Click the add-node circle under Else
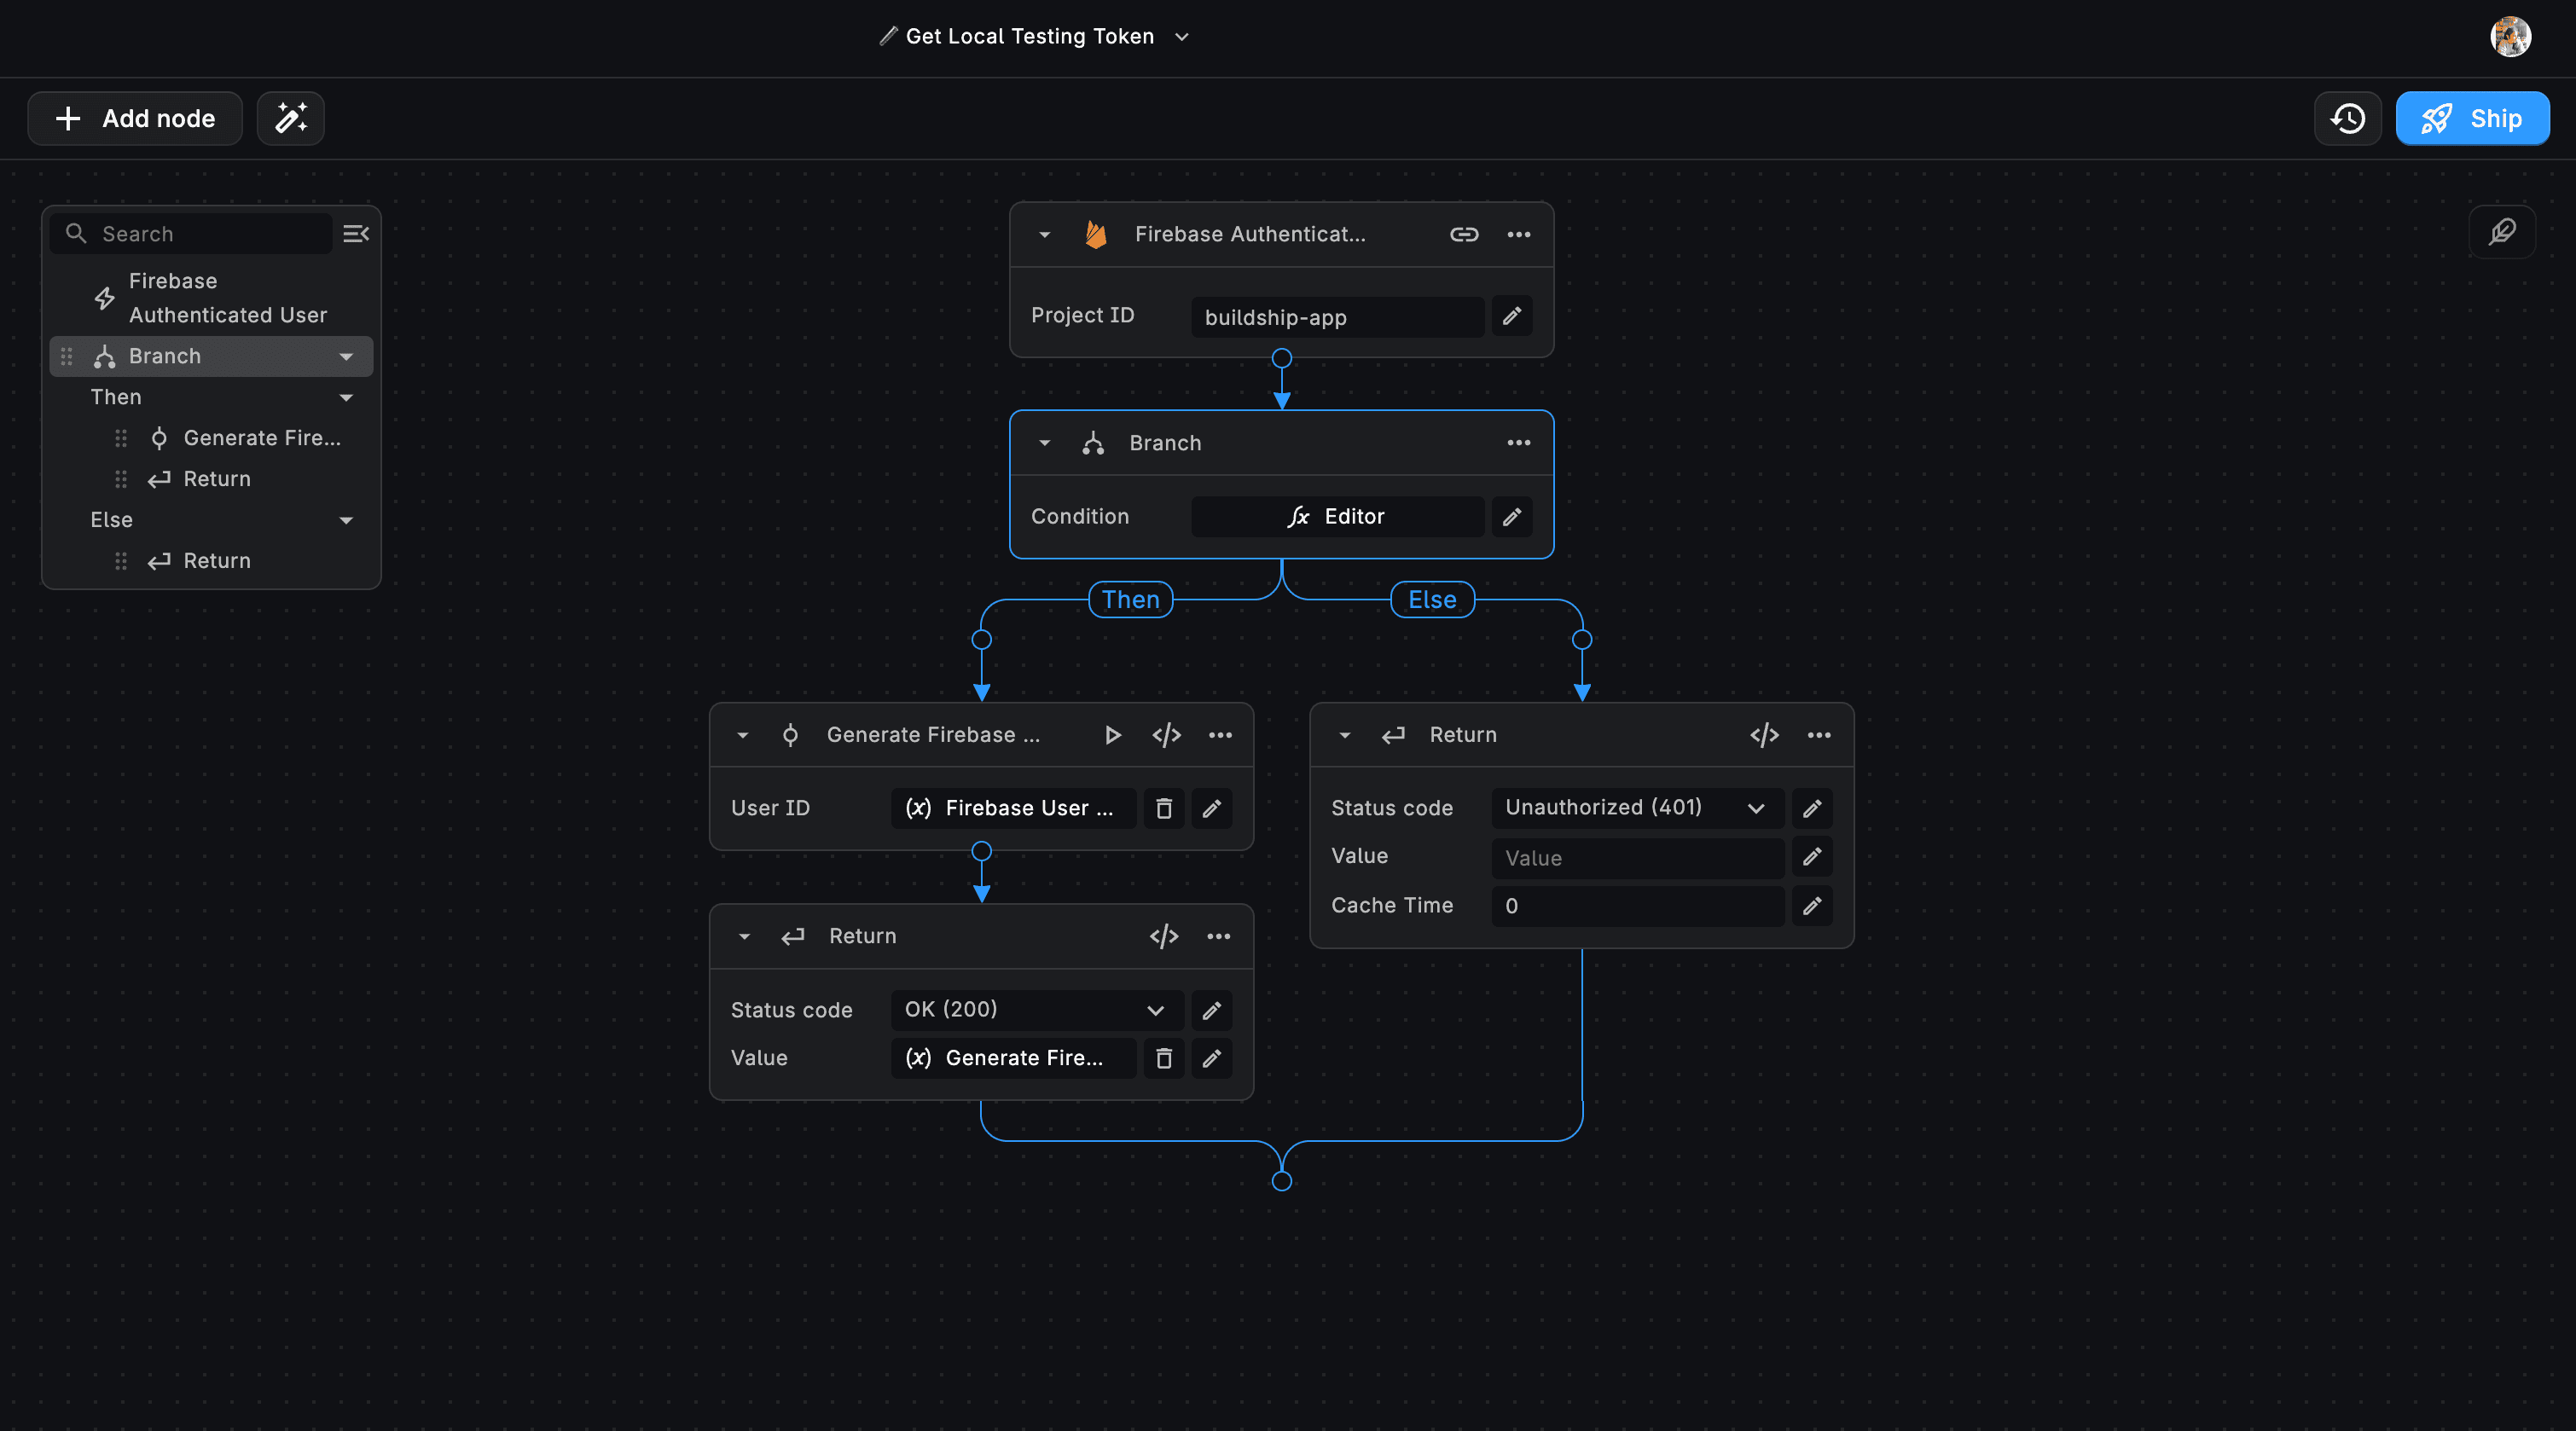 (1581, 640)
